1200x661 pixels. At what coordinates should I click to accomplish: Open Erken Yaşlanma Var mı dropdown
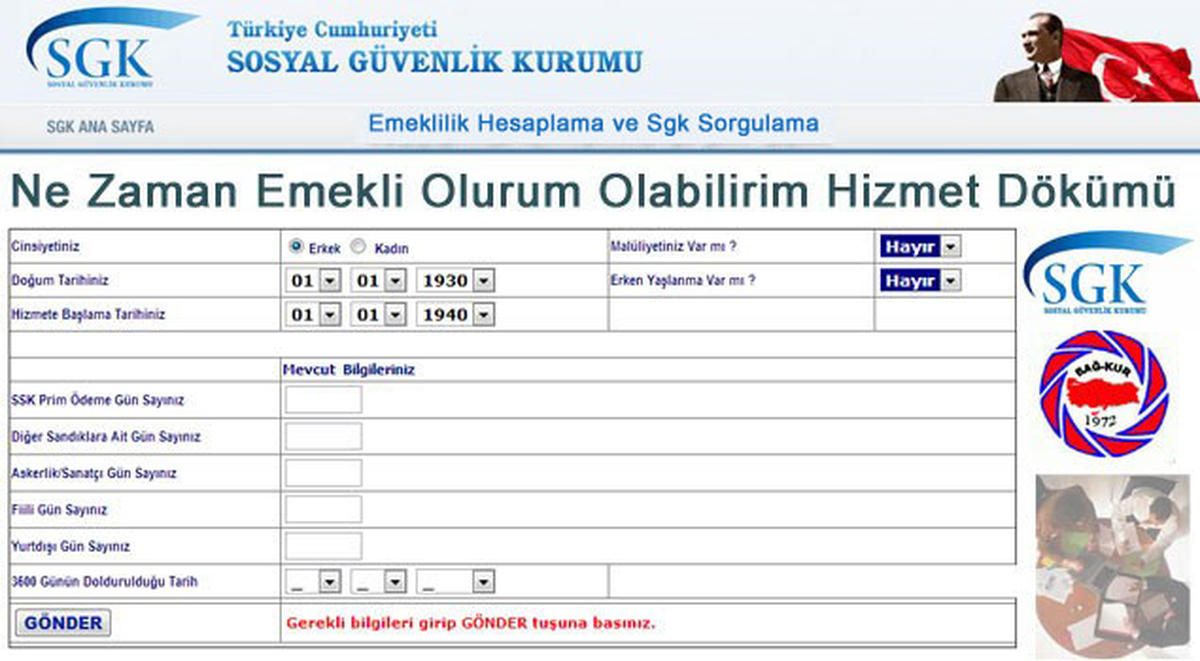(x=920, y=281)
